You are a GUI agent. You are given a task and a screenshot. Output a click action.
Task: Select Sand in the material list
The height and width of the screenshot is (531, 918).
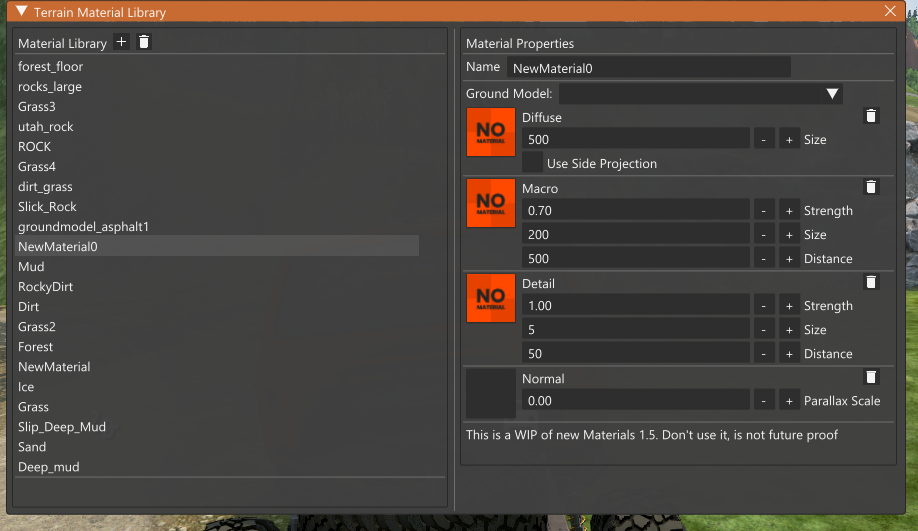[217, 446]
